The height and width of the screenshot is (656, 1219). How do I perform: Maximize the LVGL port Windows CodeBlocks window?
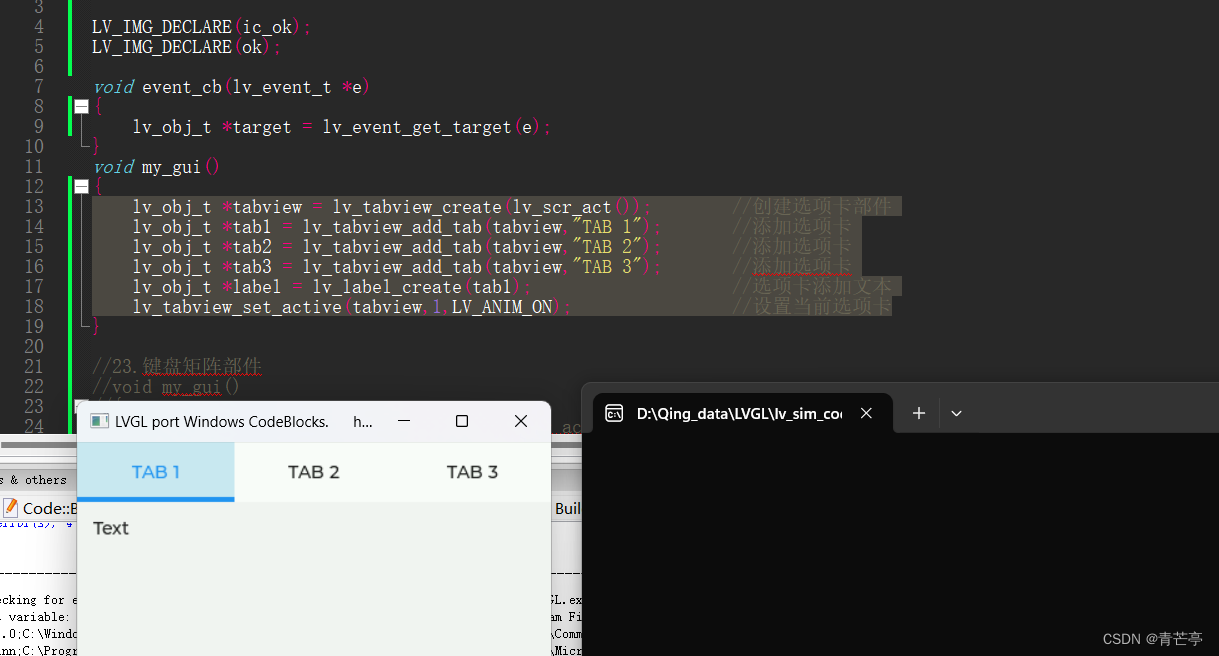(x=461, y=421)
